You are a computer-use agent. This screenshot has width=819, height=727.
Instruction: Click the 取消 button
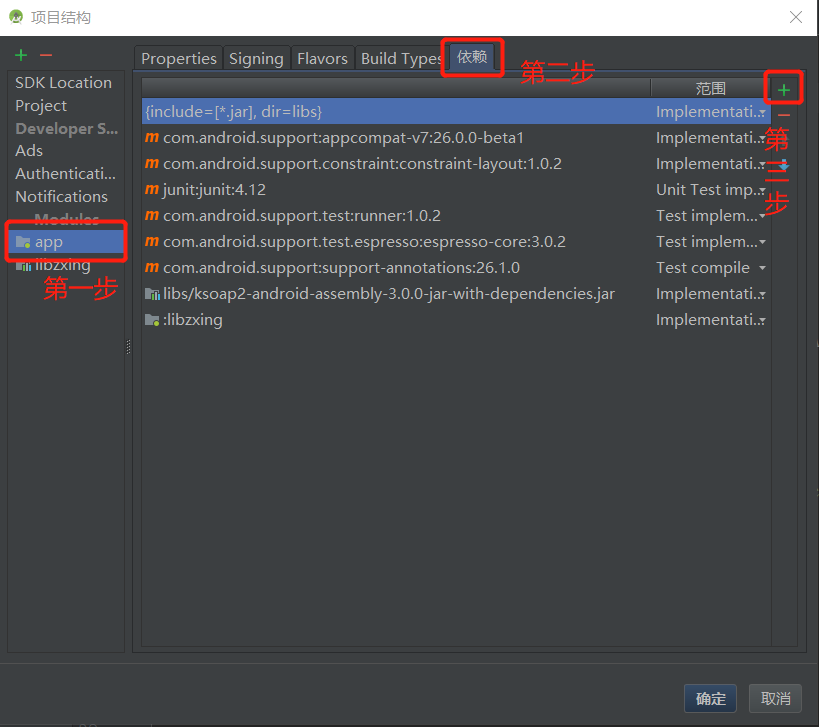point(775,698)
